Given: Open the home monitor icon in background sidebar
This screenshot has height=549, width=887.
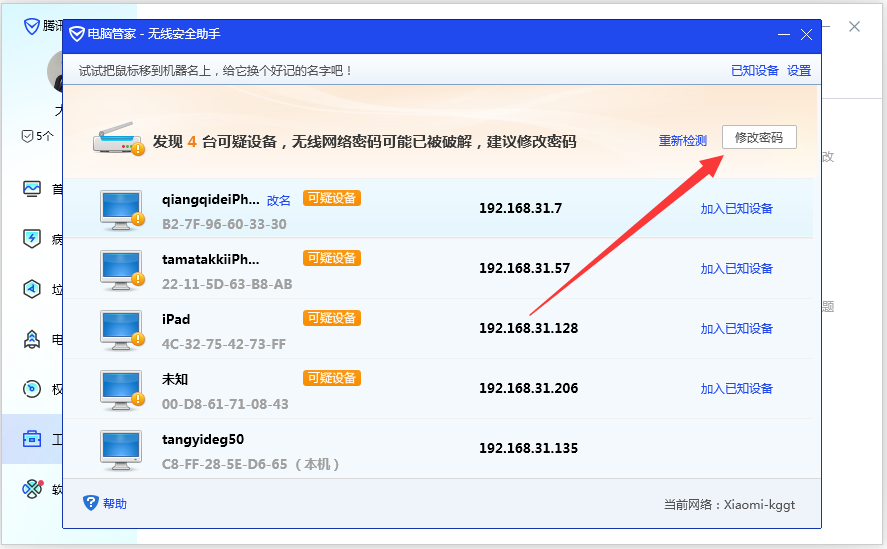Looking at the screenshot, I should (32, 188).
